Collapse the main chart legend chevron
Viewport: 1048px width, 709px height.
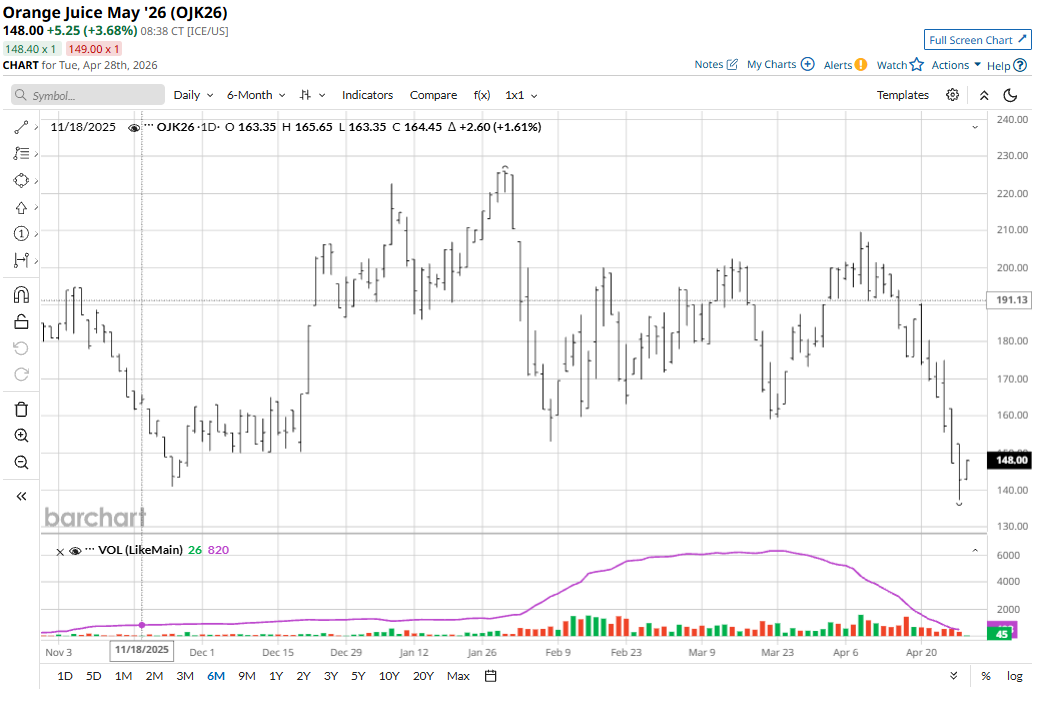pyautogui.click(x=975, y=127)
